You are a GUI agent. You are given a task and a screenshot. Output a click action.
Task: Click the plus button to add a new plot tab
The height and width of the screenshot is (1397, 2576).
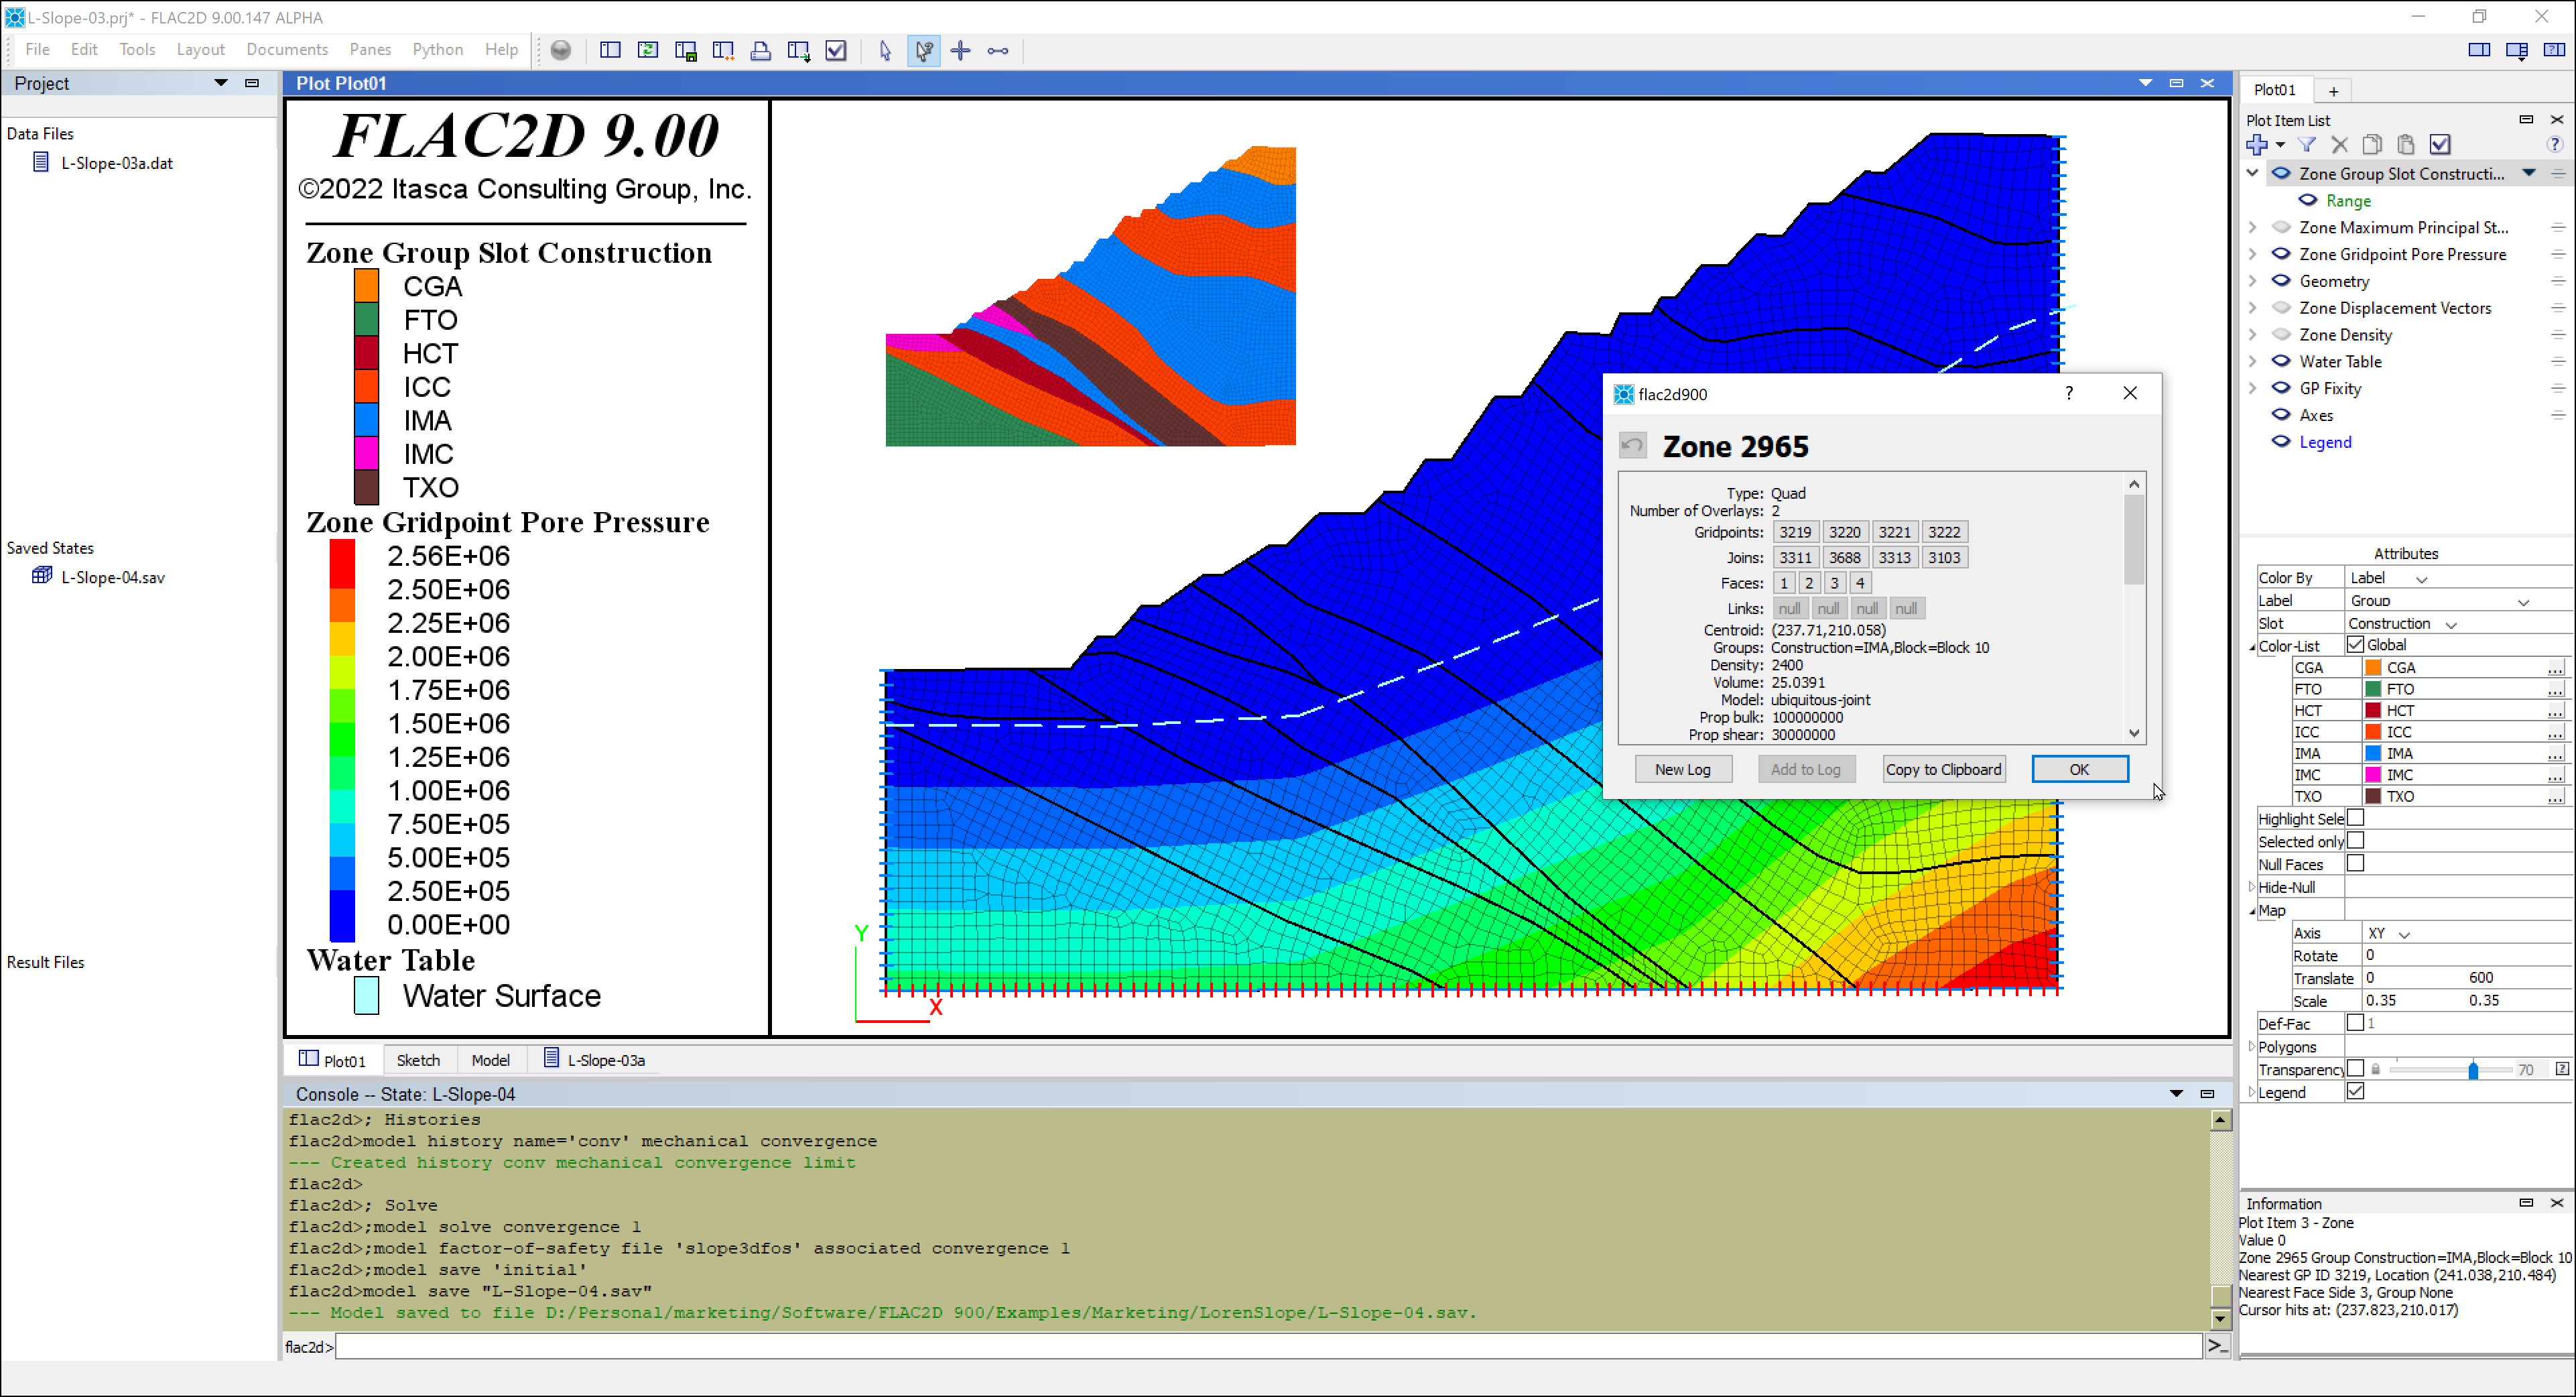click(x=2334, y=91)
